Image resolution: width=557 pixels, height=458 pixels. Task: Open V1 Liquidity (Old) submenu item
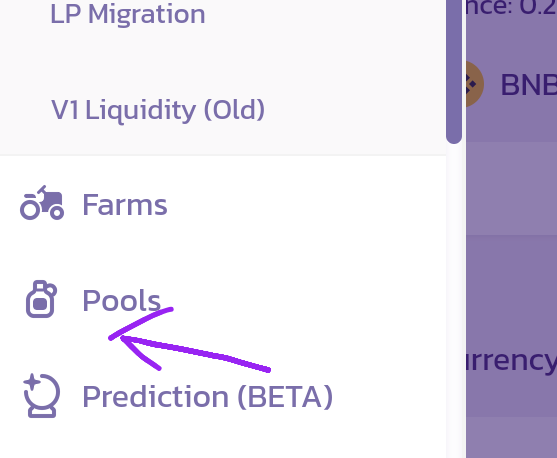click(158, 110)
